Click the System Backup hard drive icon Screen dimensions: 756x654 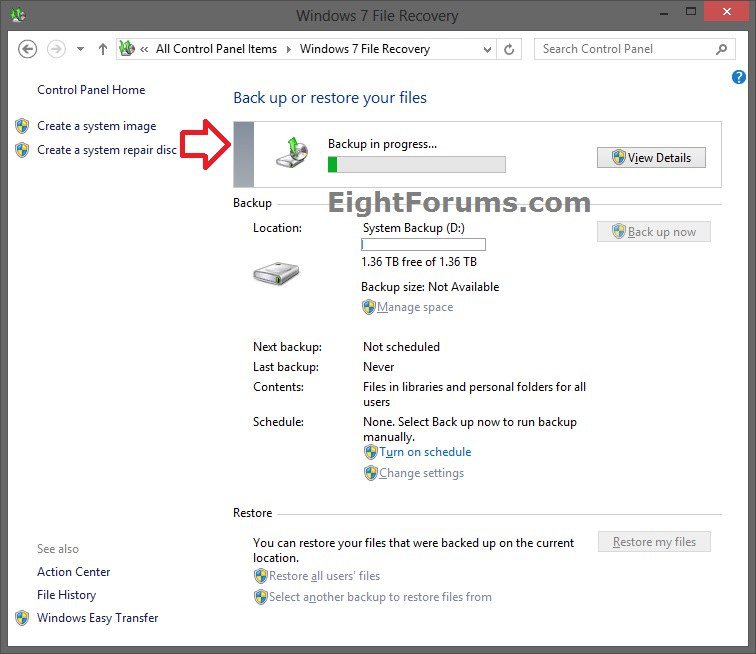click(x=277, y=274)
